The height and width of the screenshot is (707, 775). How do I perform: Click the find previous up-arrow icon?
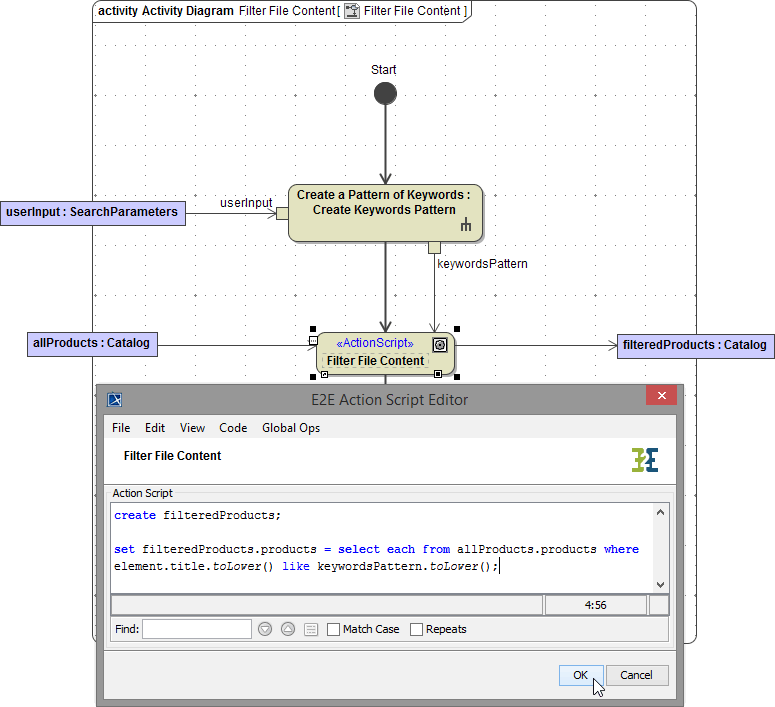point(288,629)
